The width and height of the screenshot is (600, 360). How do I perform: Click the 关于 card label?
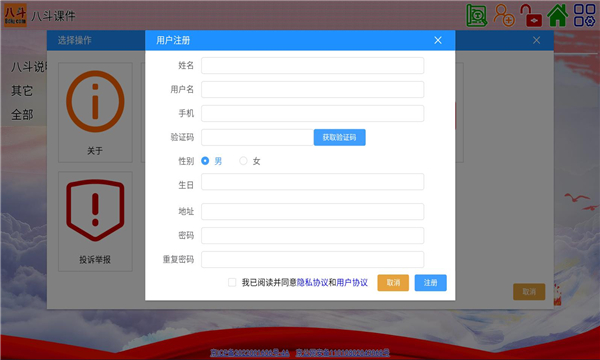pyautogui.click(x=95, y=151)
